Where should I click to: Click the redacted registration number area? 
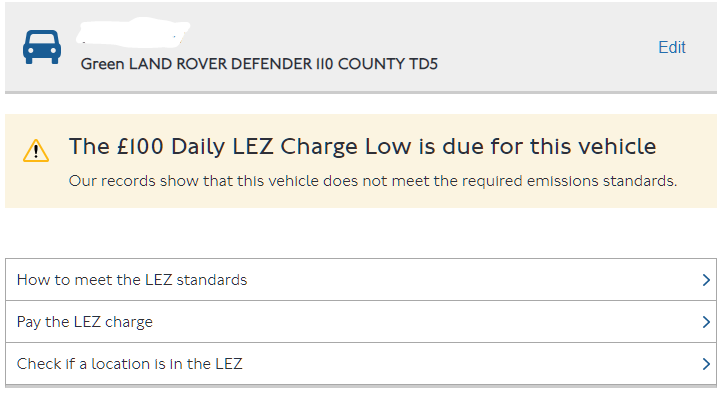(133, 33)
